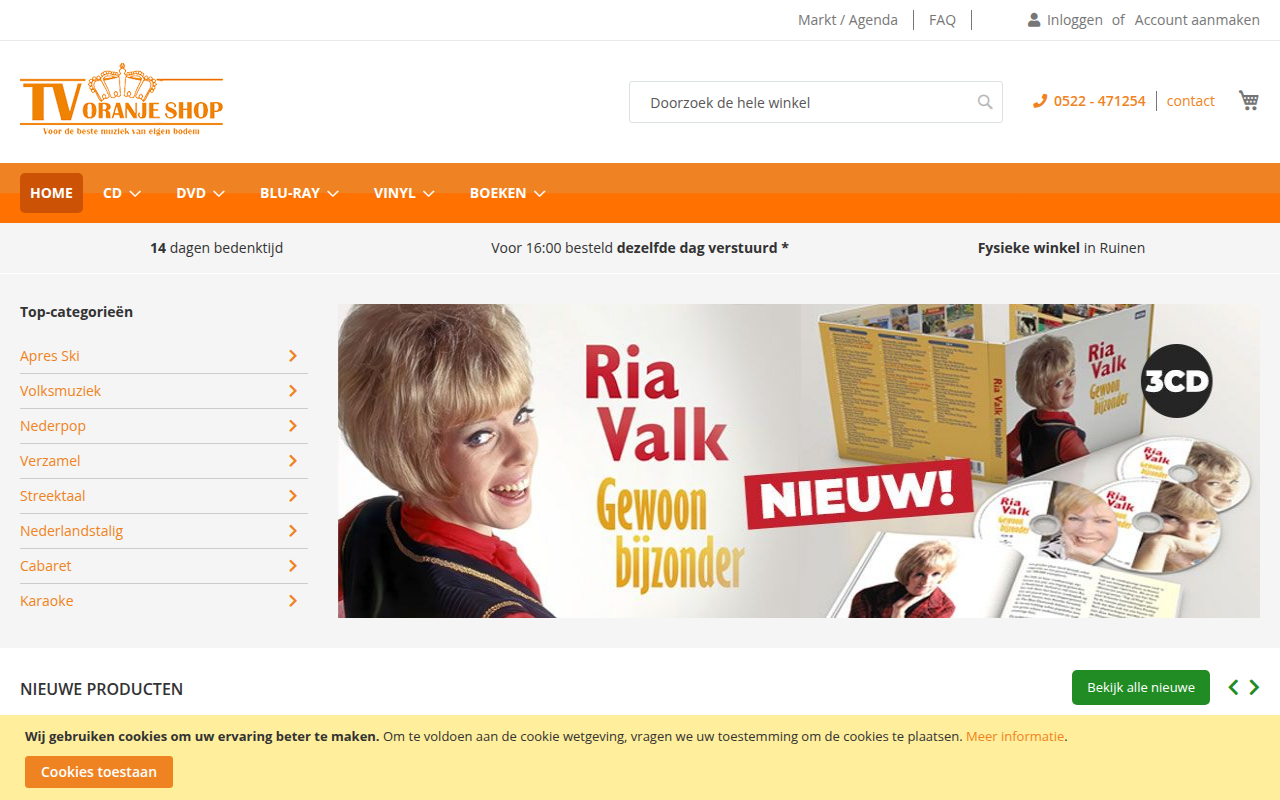Click chevron next to Apres Ski

coord(293,356)
